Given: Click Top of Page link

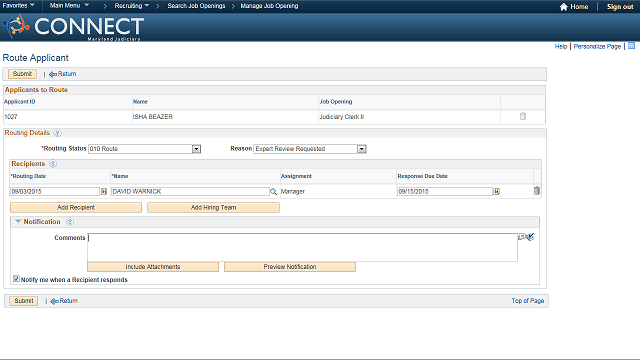Looking at the screenshot, I should point(528,301).
